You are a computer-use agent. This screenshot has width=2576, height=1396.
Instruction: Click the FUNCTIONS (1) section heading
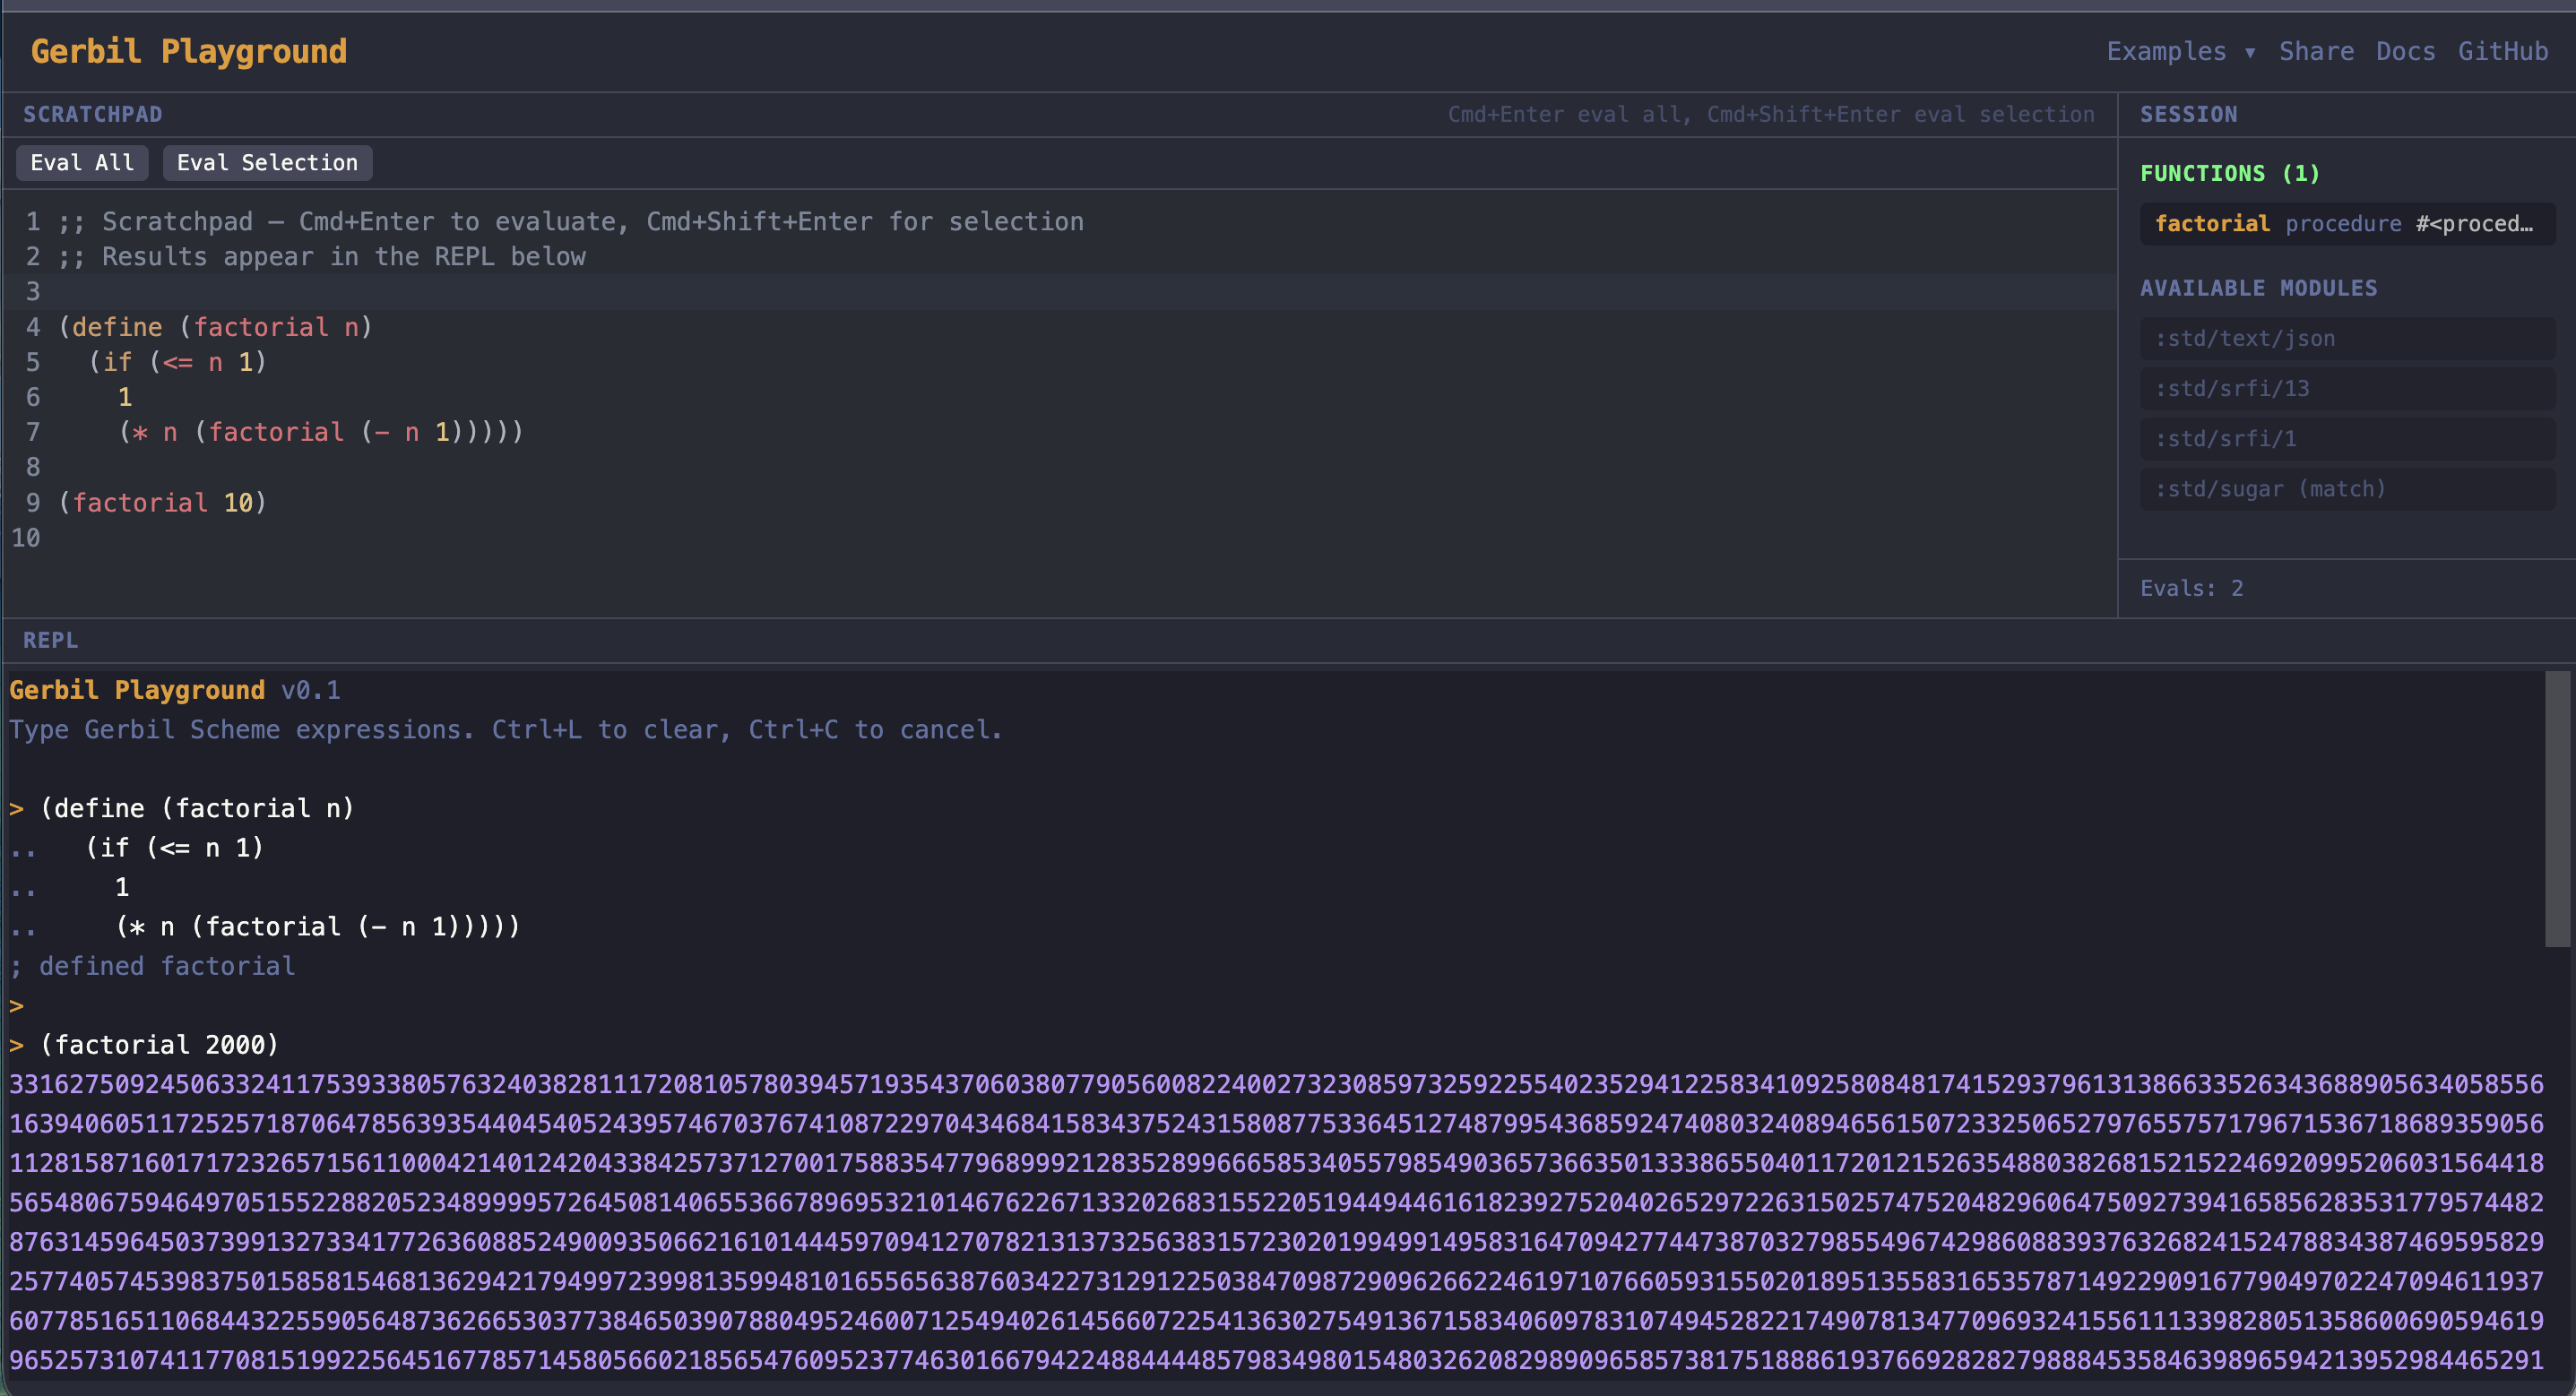tap(2229, 174)
